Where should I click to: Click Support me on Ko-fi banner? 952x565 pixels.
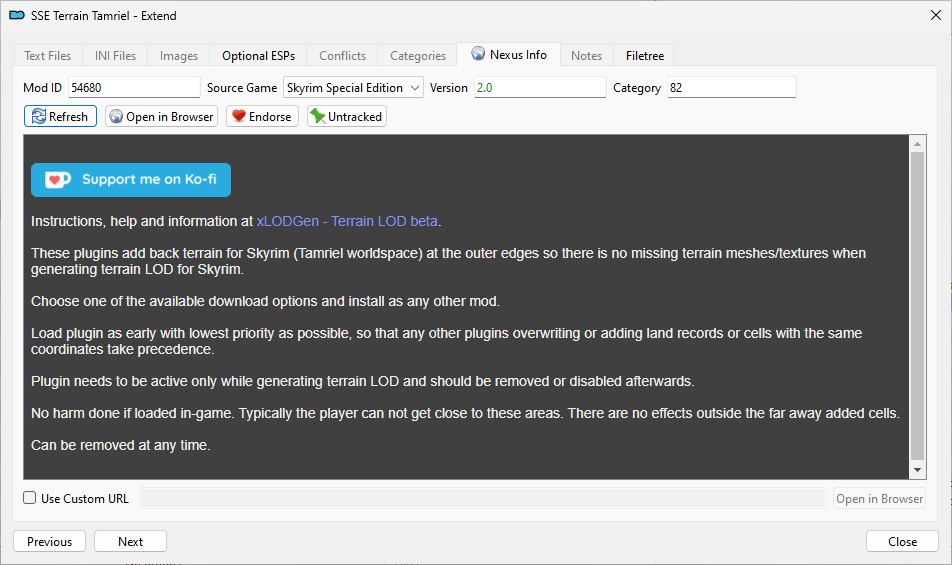[131, 180]
